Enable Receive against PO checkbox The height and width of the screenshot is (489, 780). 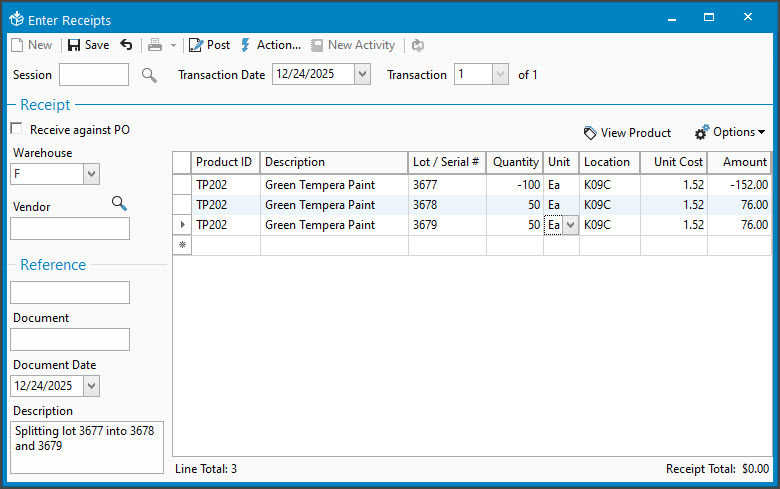[16, 129]
